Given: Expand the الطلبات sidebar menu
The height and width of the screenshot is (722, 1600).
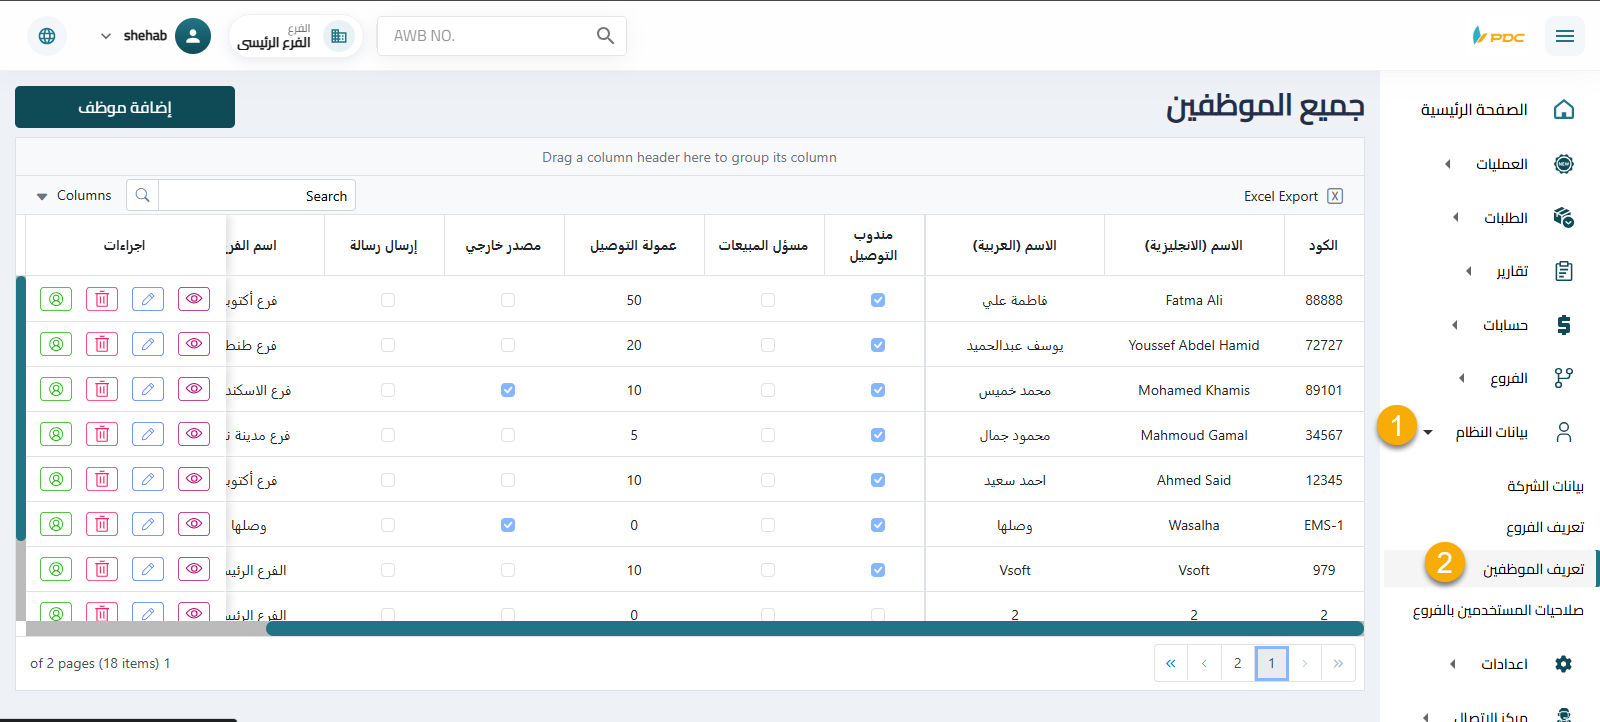Looking at the screenshot, I should click(x=1455, y=218).
